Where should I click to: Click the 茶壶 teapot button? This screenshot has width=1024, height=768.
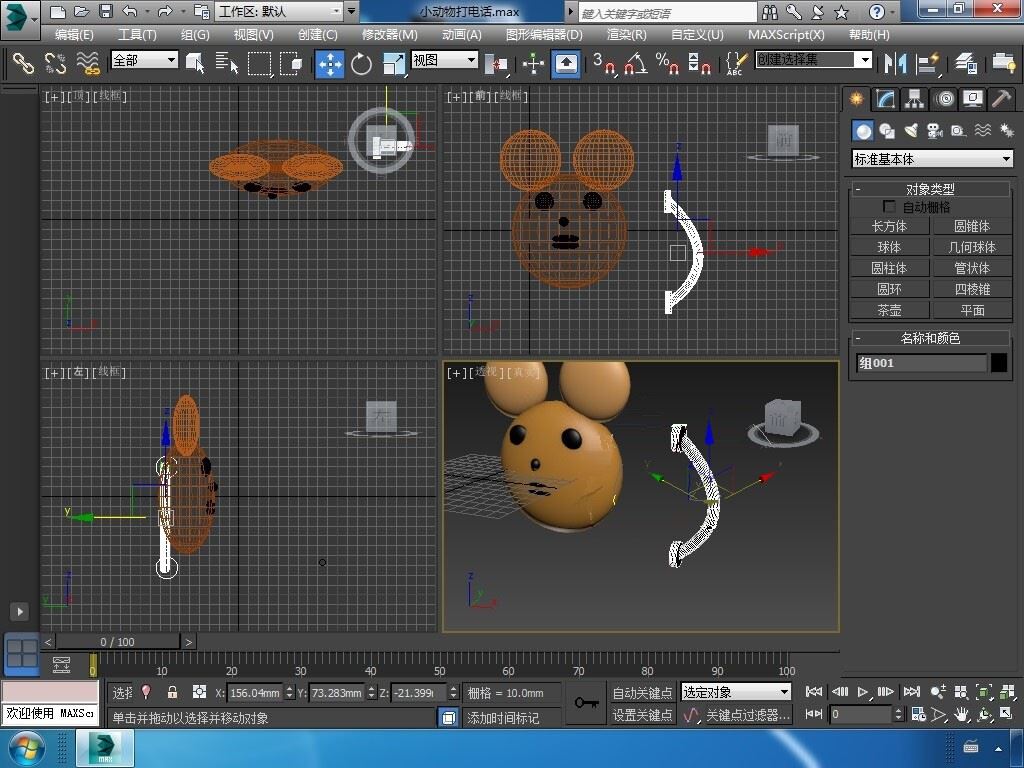pyautogui.click(x=889, y=310)
